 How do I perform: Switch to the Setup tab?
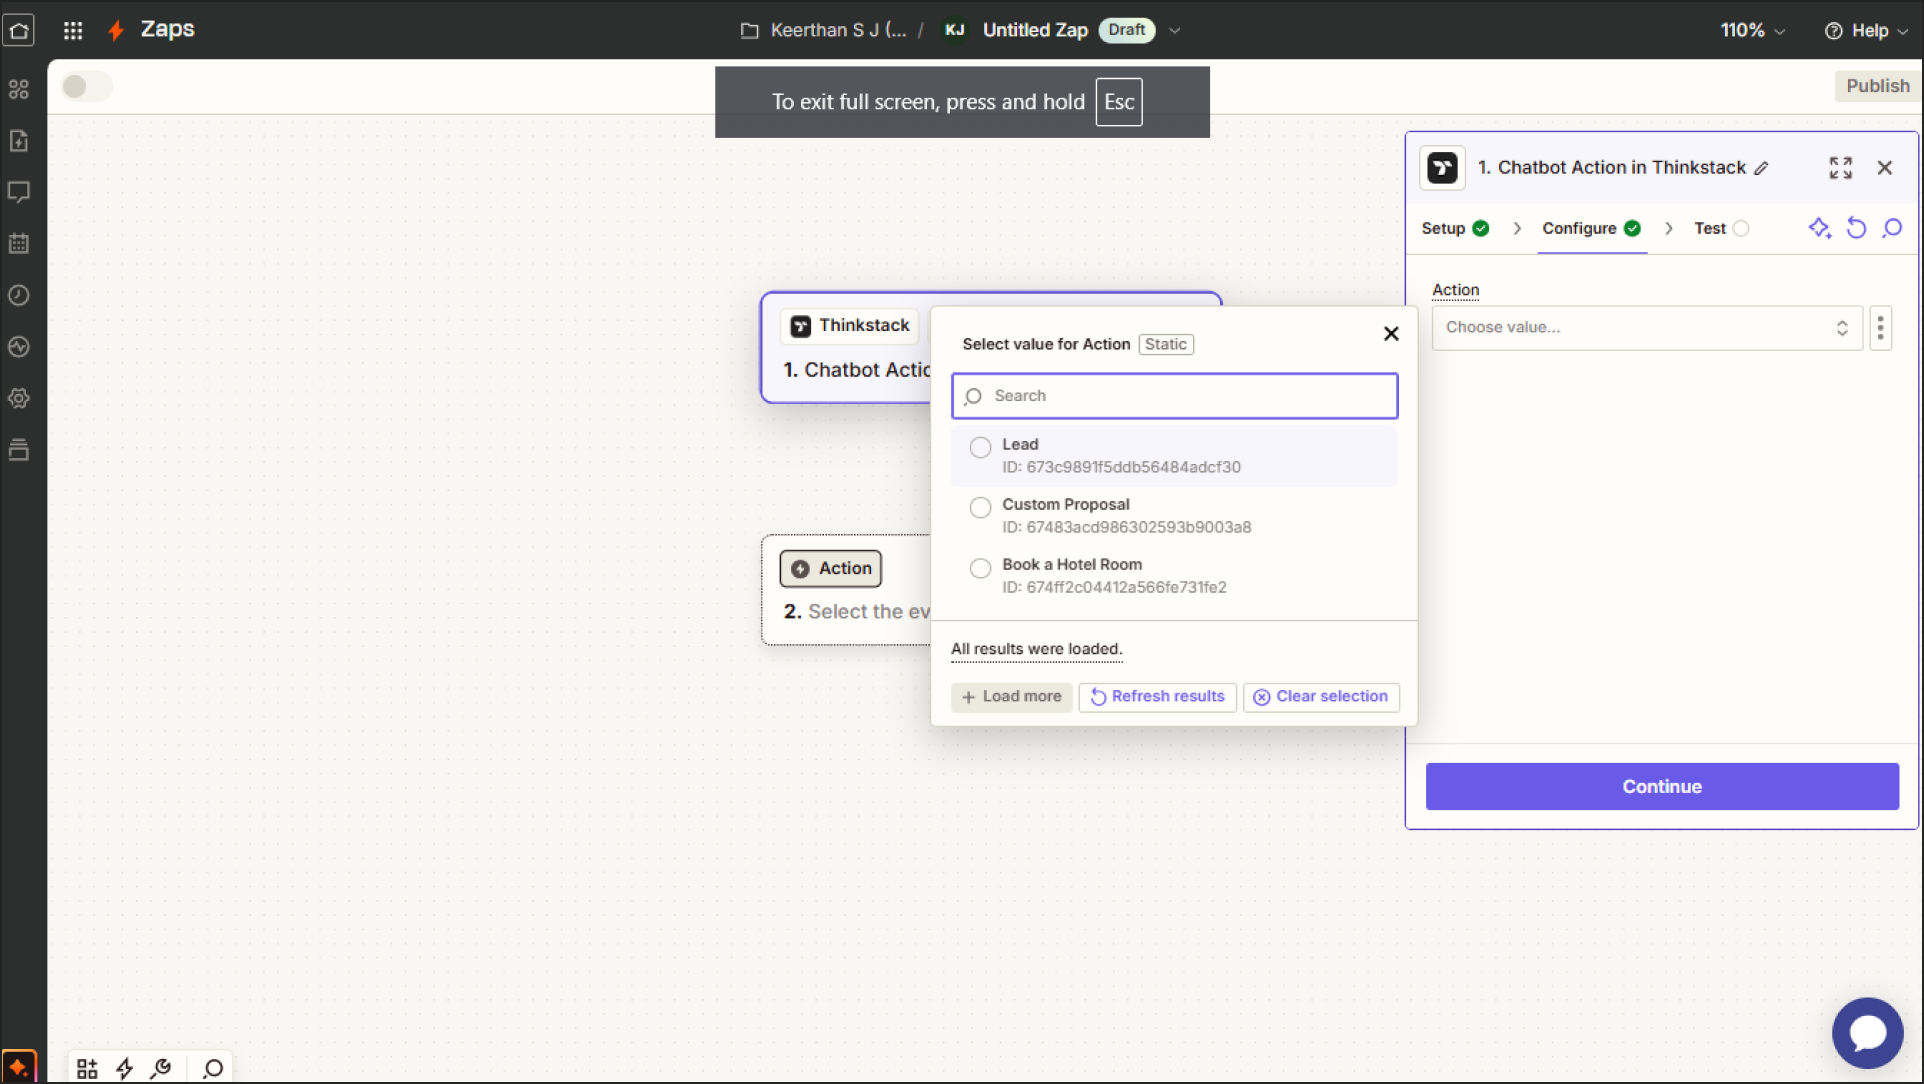coord(1455,228)
